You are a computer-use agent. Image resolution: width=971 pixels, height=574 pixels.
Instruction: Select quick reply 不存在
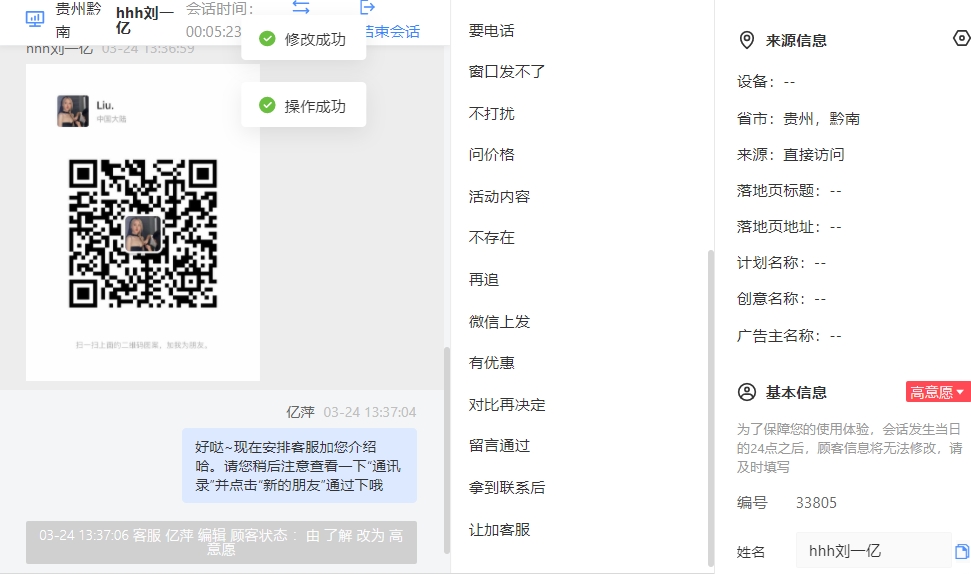click(x=492, y=238)
